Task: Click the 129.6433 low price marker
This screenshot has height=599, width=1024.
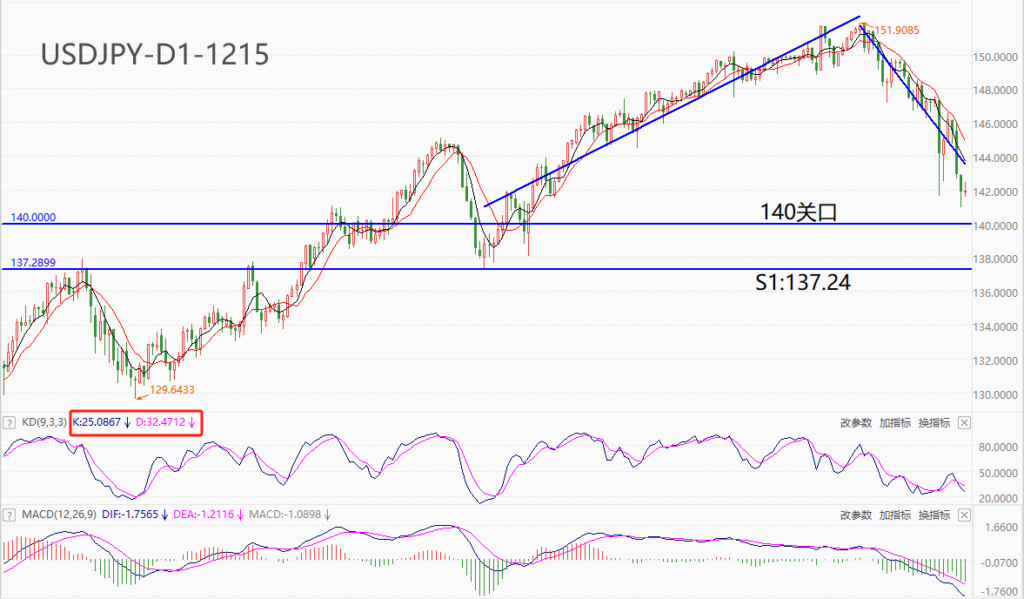Action: 172,390
